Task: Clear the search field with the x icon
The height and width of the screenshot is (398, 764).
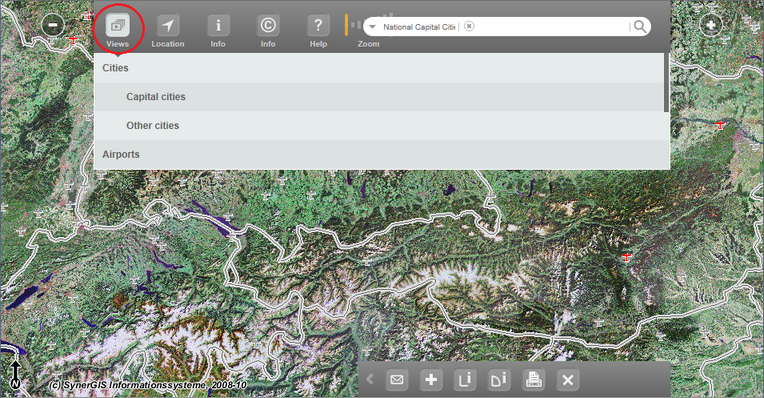Action: (469, 26)
